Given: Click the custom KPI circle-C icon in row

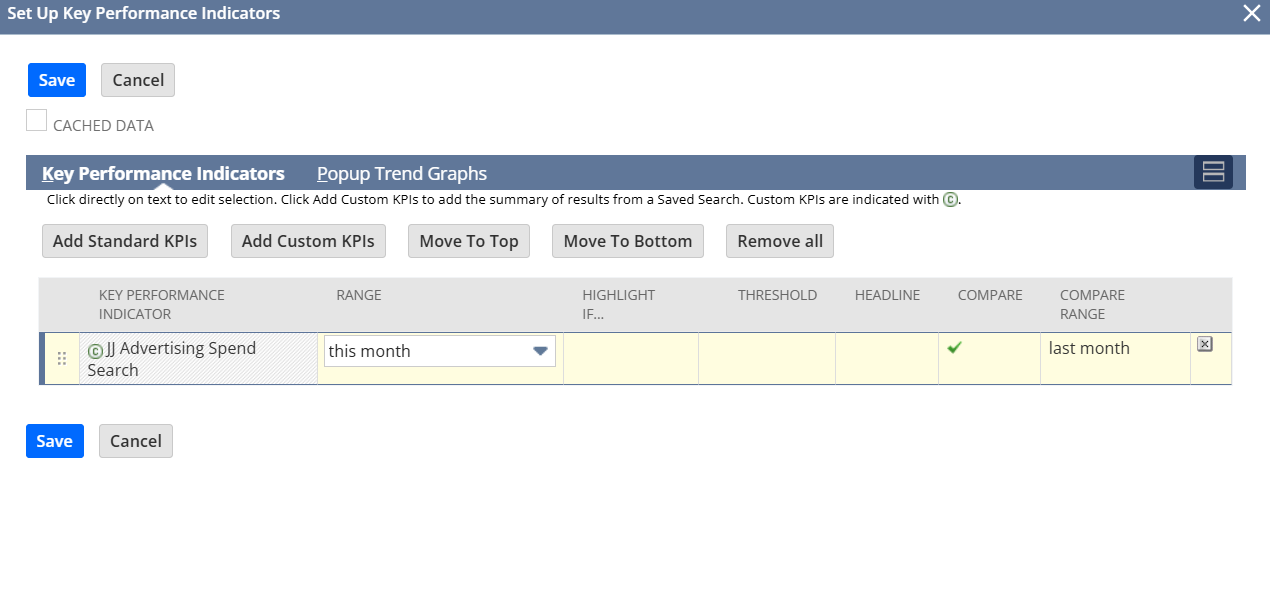Looking at the screenshot, I should [95, 350].
